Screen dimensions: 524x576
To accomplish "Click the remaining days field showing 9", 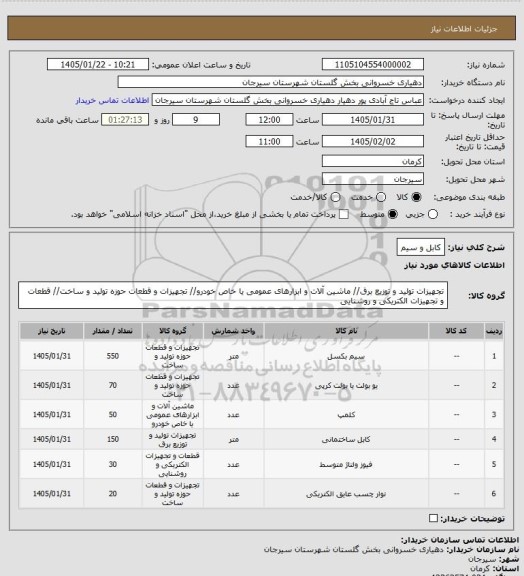I will click(196, 120).
